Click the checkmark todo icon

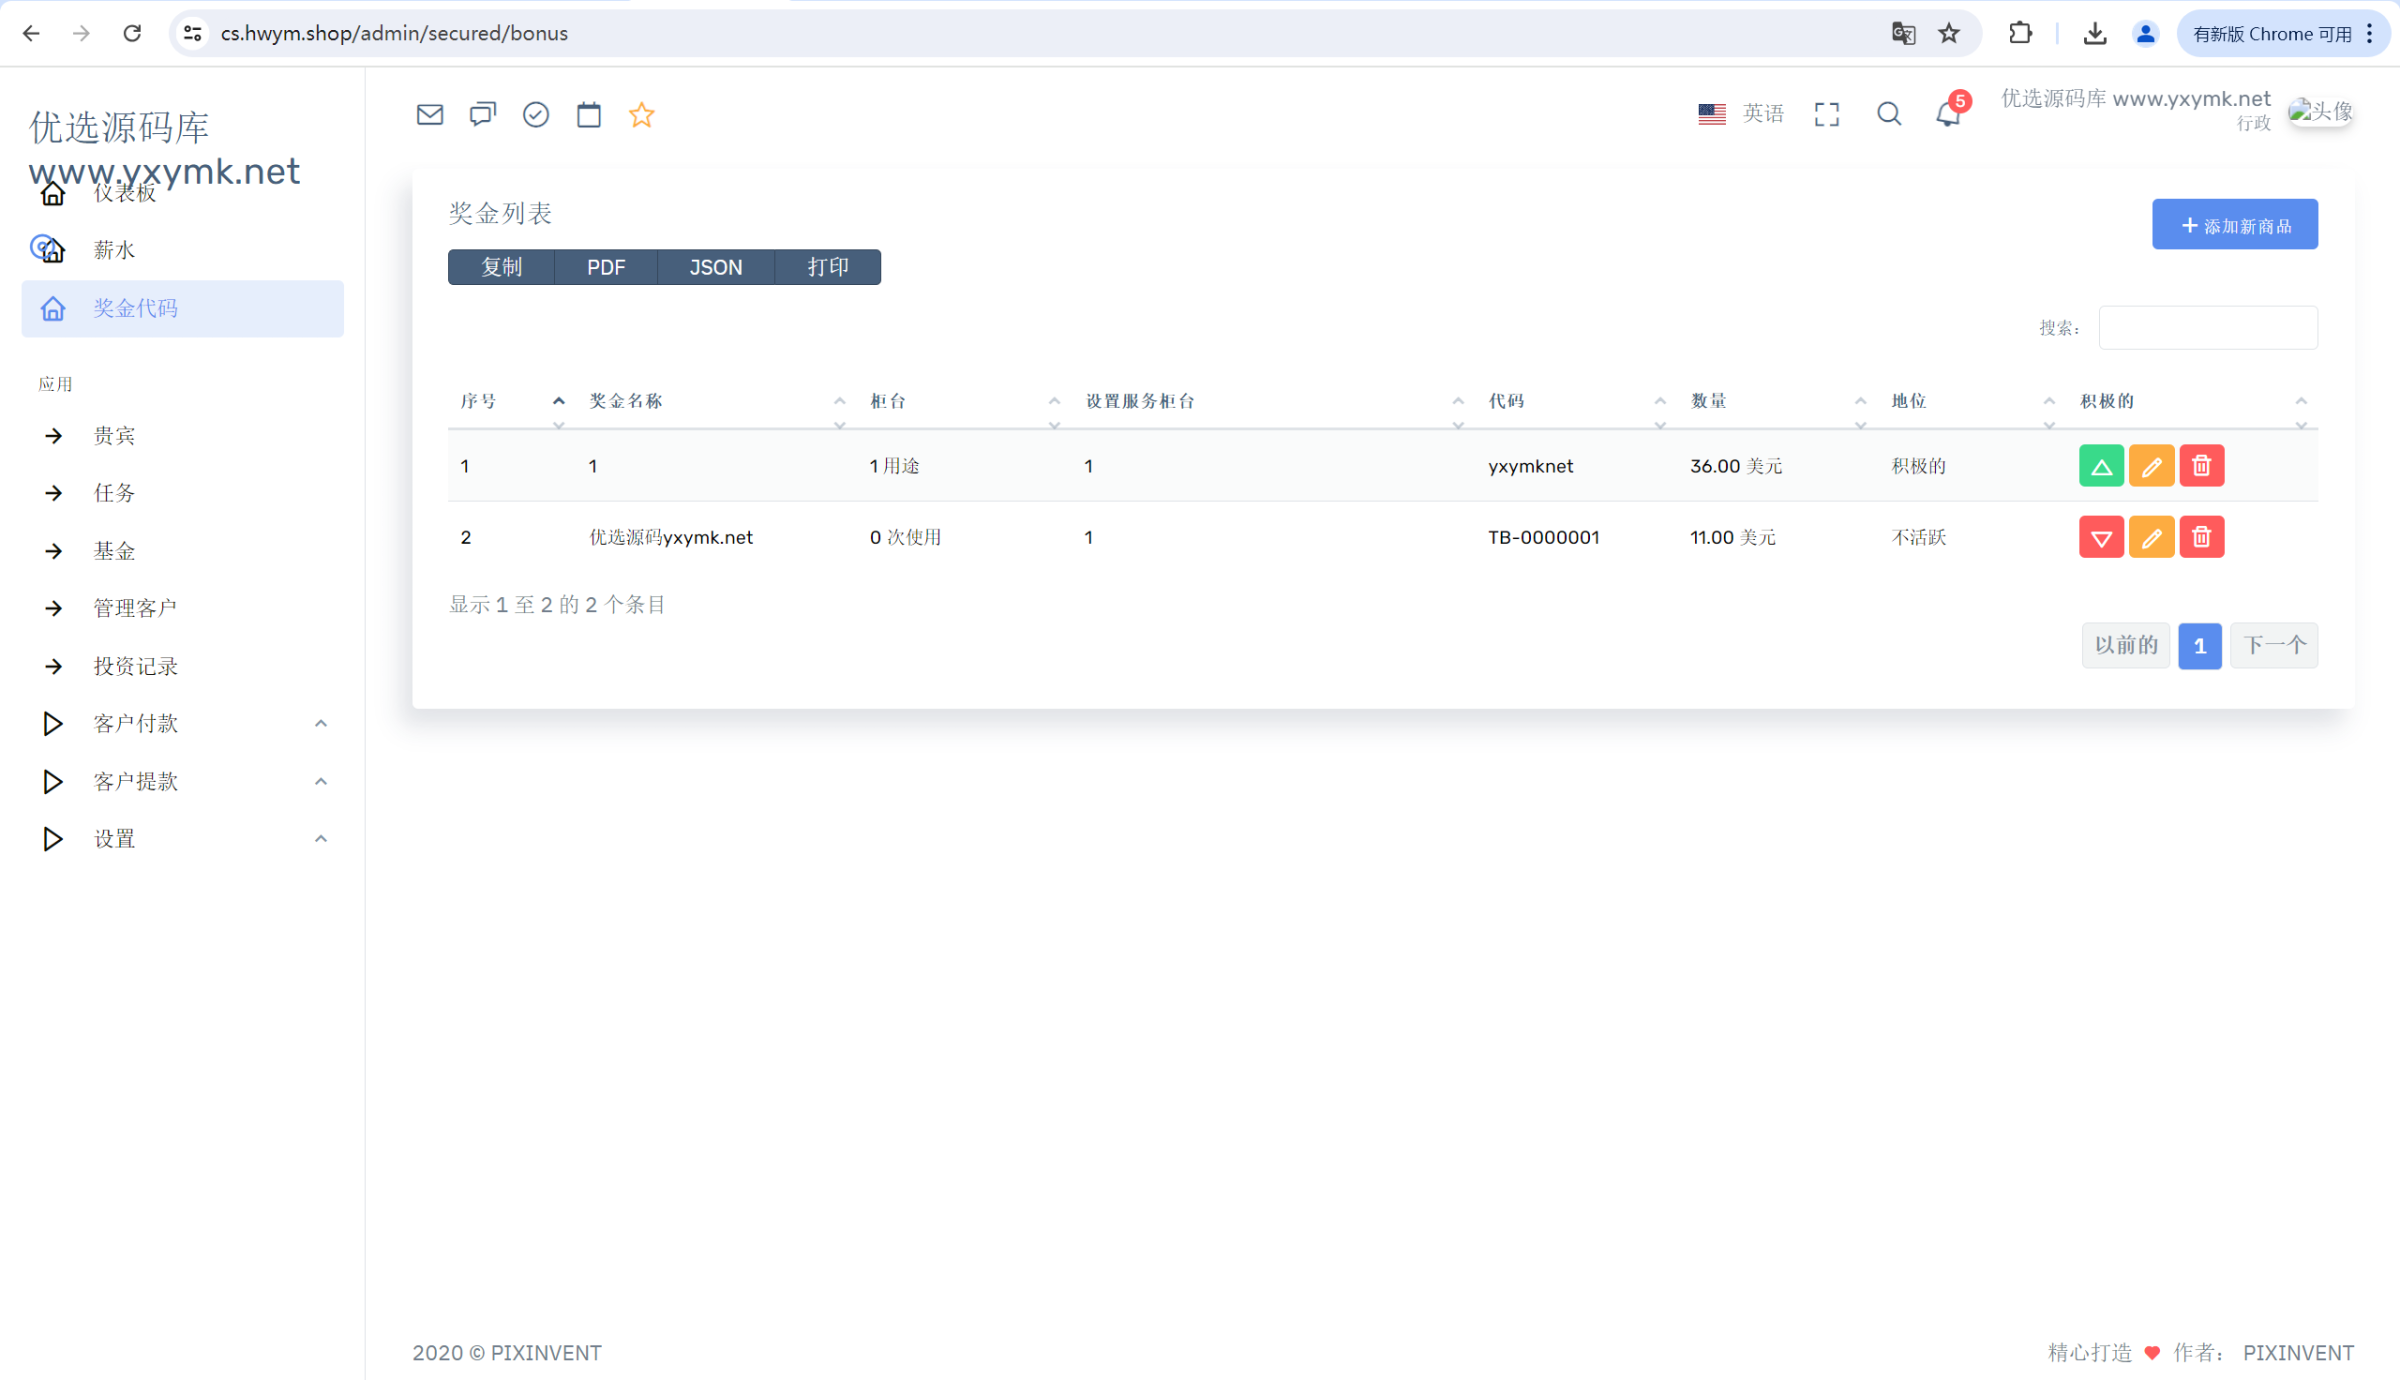(x=536, y=115)
